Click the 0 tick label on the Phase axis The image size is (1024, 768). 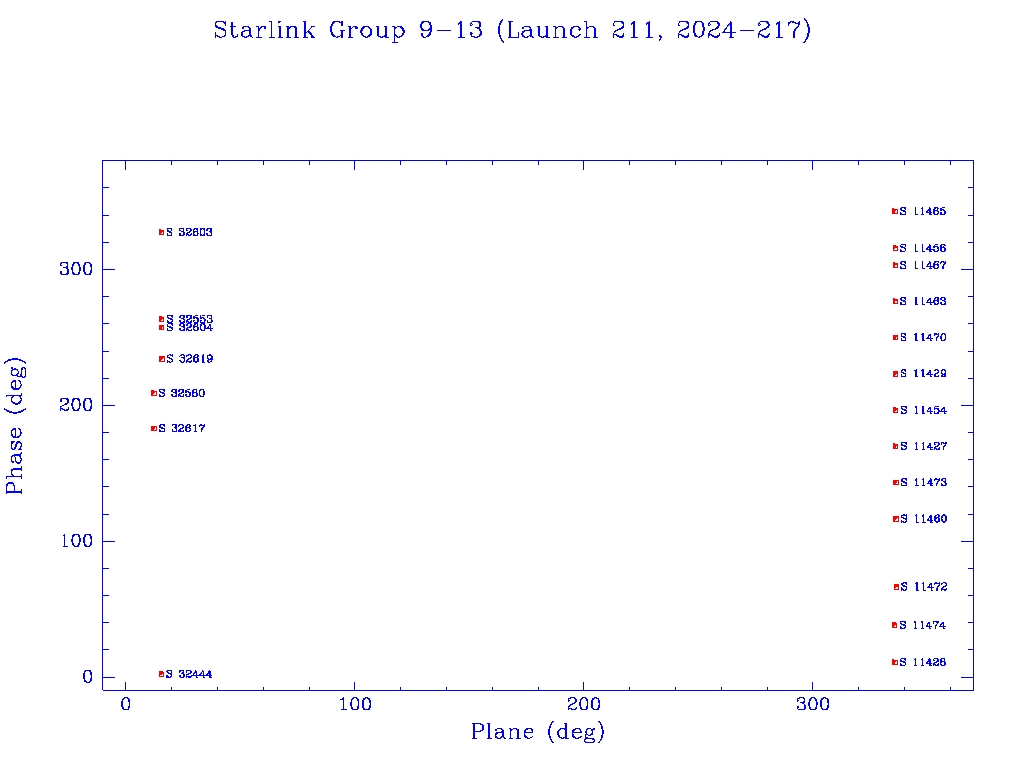coord(88,677)
